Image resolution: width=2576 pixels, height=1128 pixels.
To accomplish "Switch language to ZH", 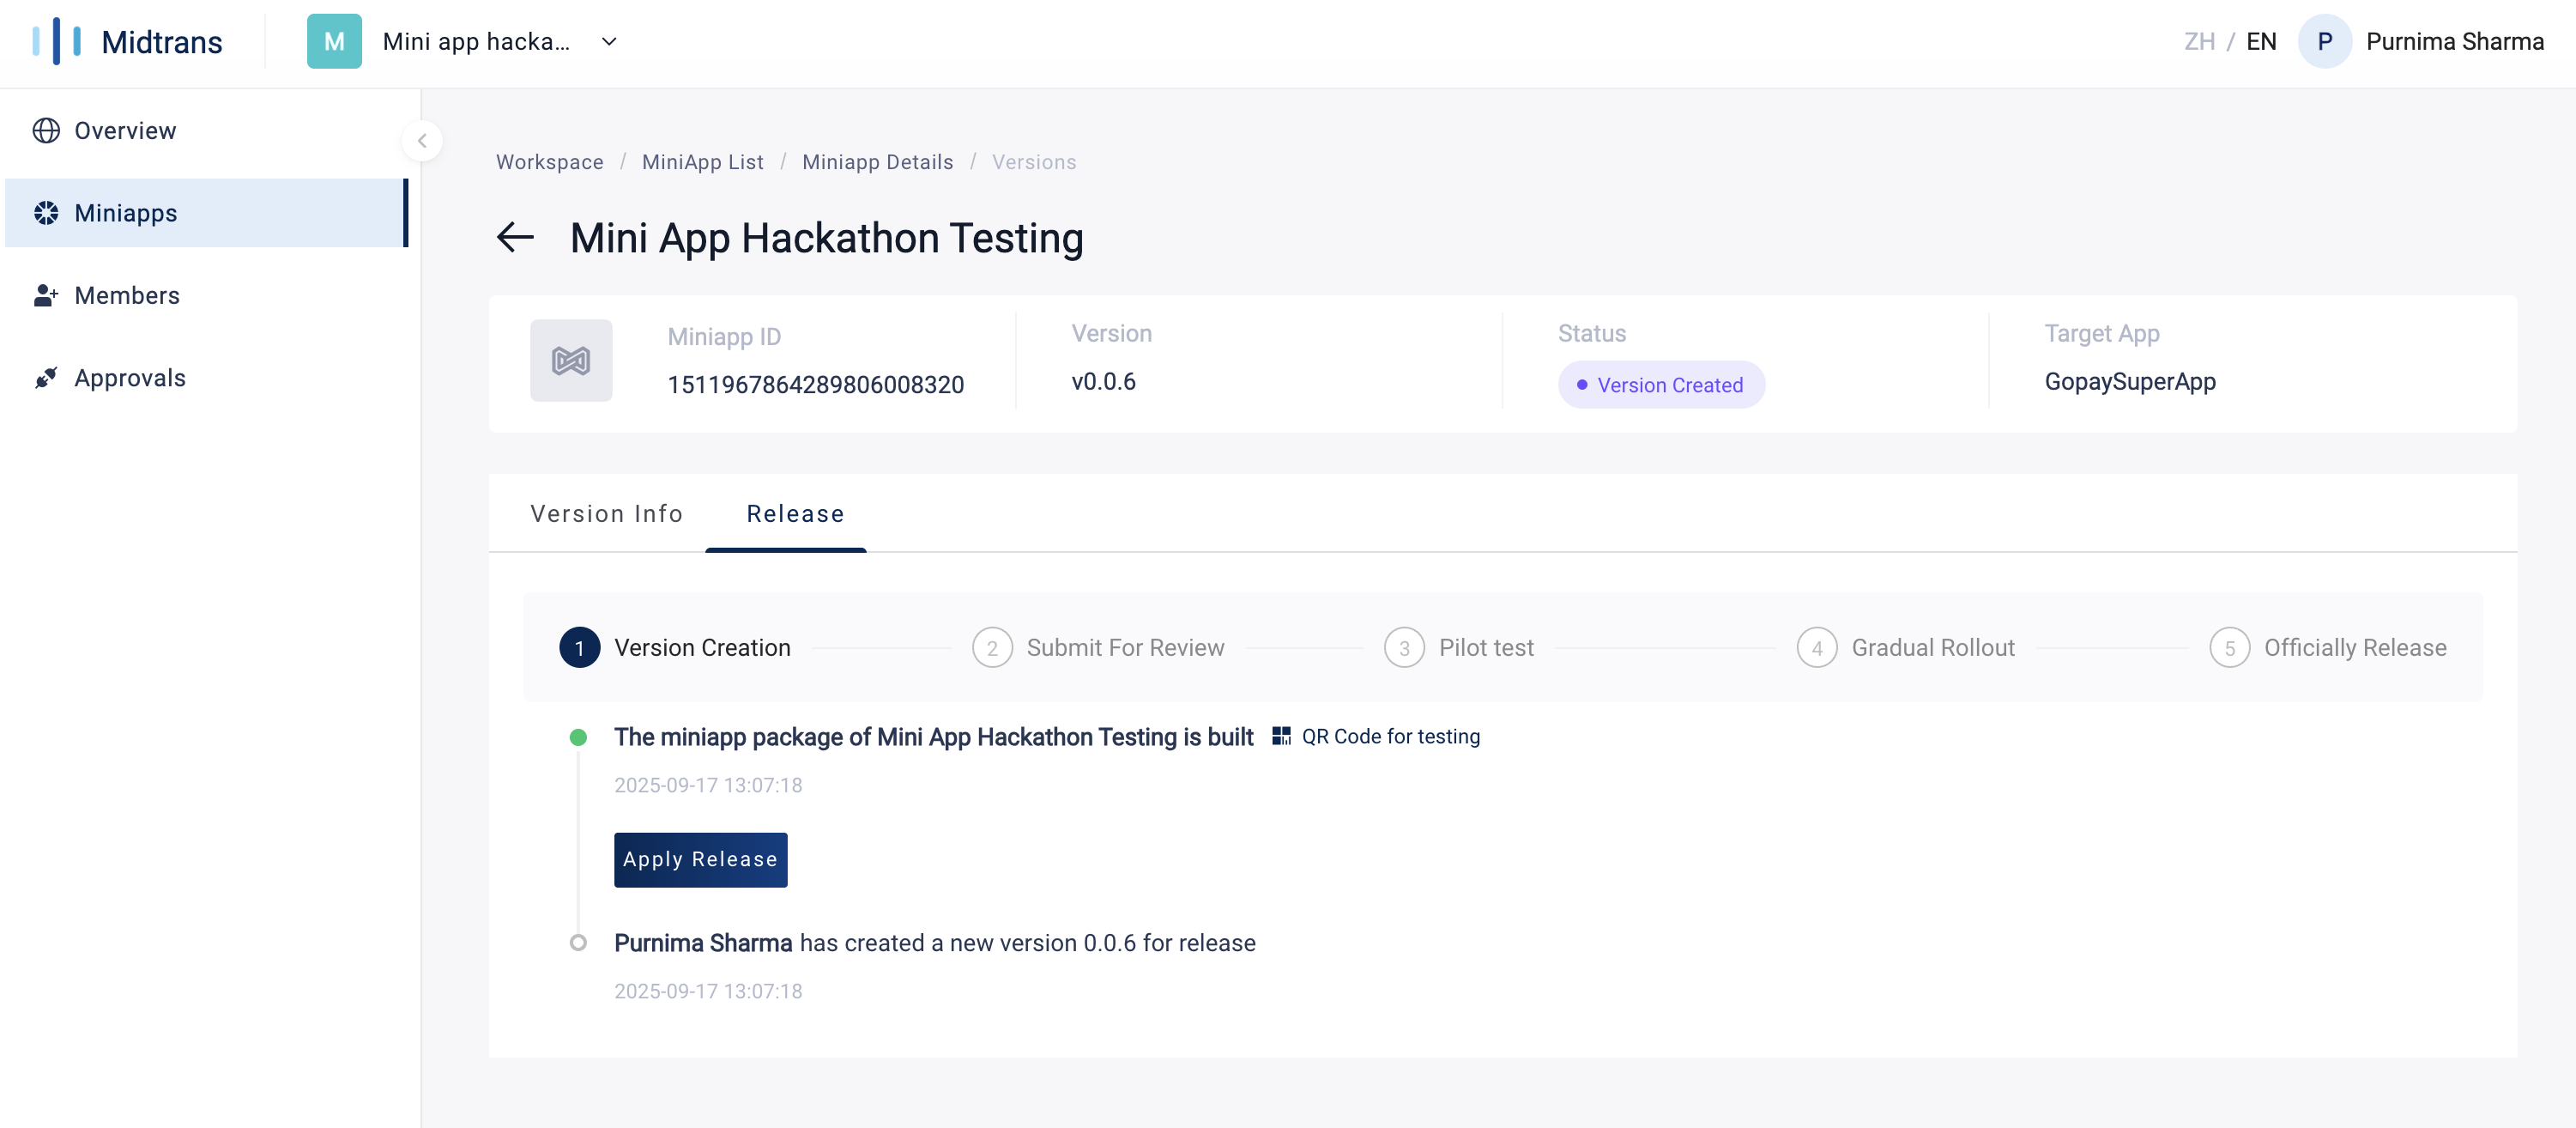I will pyautogui.click(x=2199, y=42).
